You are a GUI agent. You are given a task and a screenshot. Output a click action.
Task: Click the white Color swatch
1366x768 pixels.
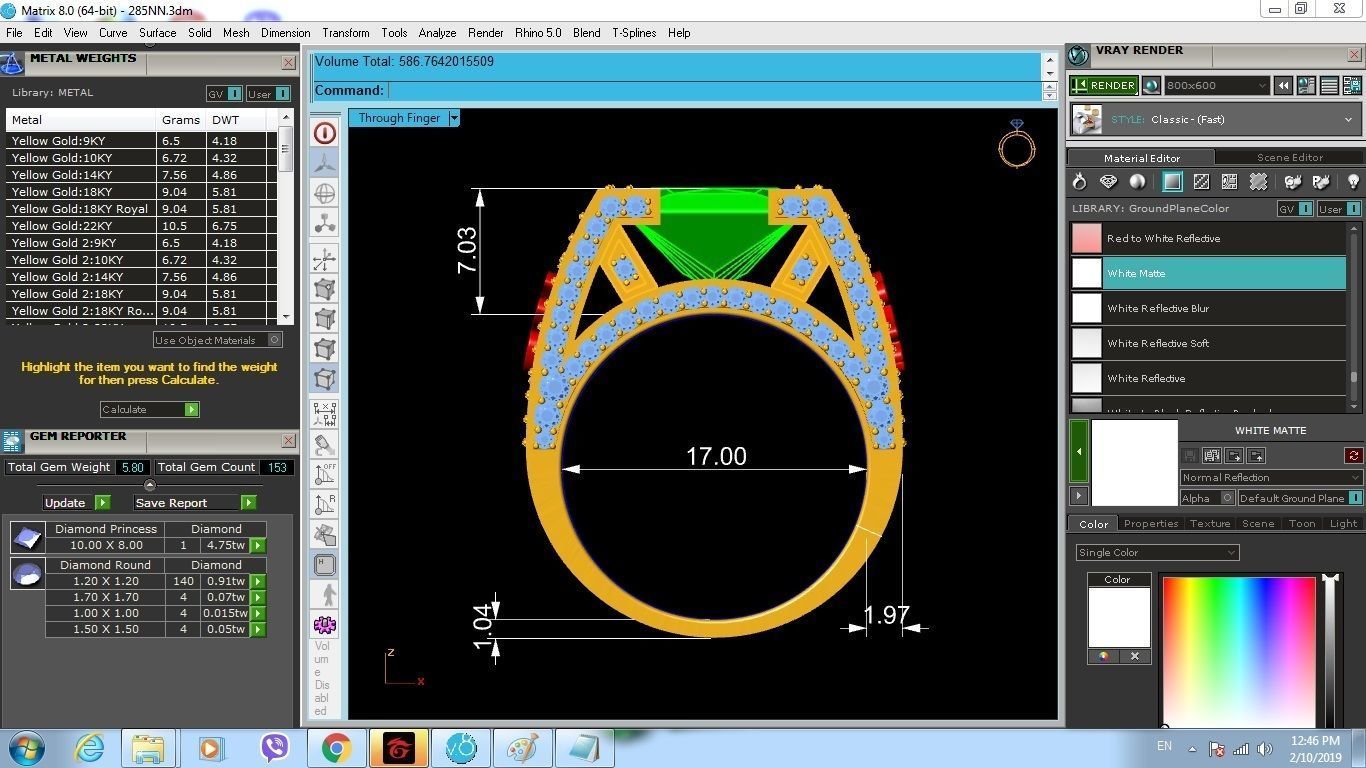[x=1118, y=617]
